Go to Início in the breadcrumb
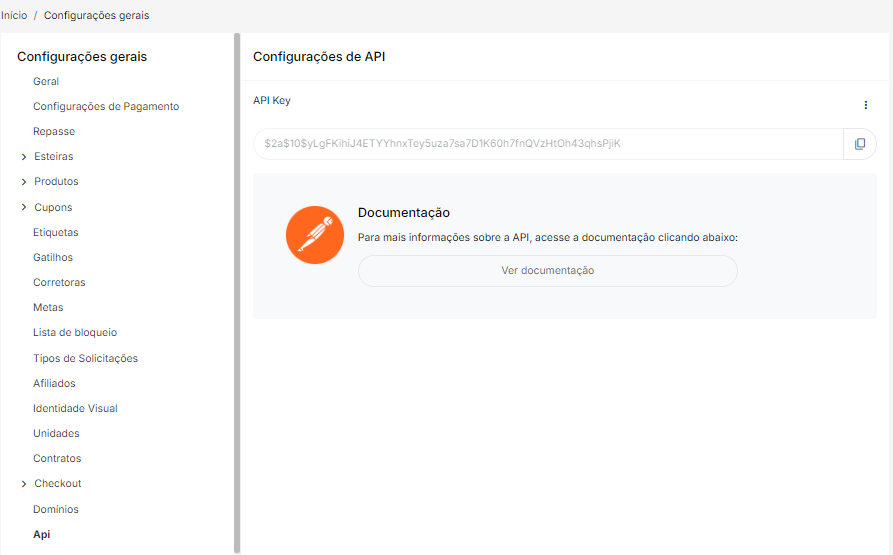The width and height of the screenshot is (893, 555). pyautogui.click(x=14, y=16)
